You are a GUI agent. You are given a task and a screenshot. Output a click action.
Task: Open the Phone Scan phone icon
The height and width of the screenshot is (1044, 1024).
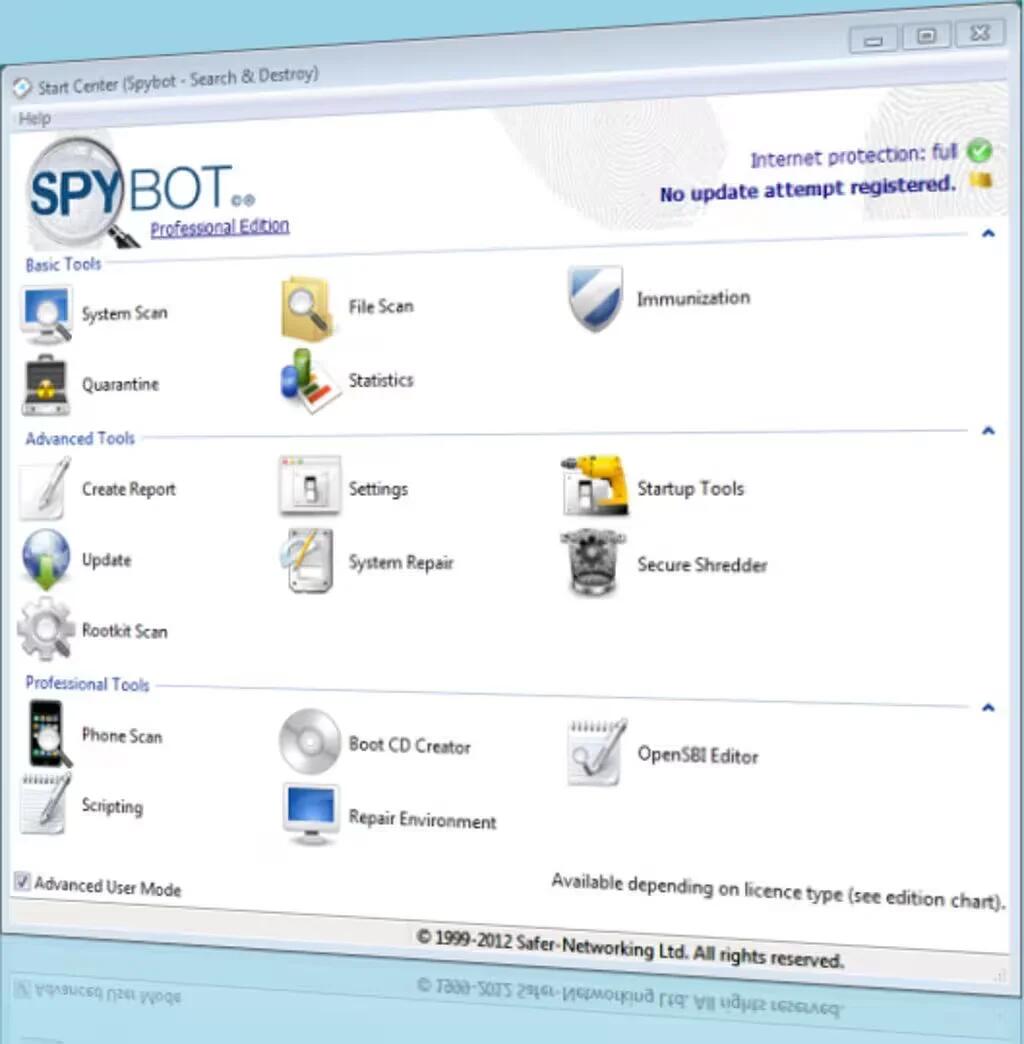[x=49, y=734]
